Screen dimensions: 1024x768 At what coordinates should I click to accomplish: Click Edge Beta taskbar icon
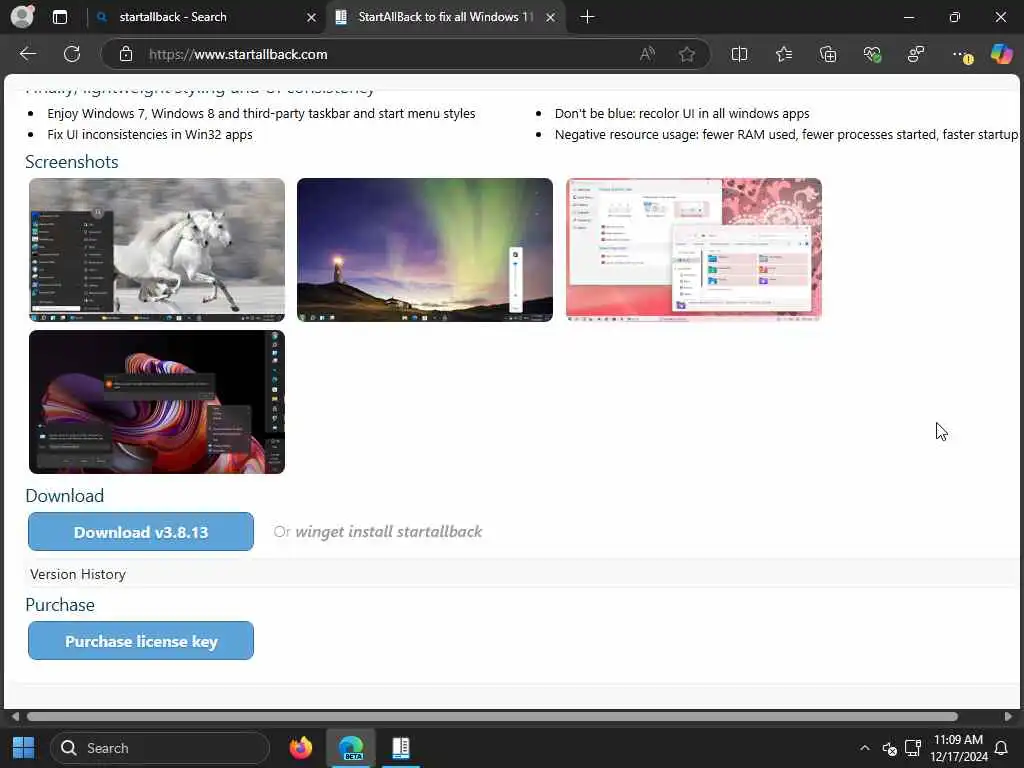[x=351, y=748]
